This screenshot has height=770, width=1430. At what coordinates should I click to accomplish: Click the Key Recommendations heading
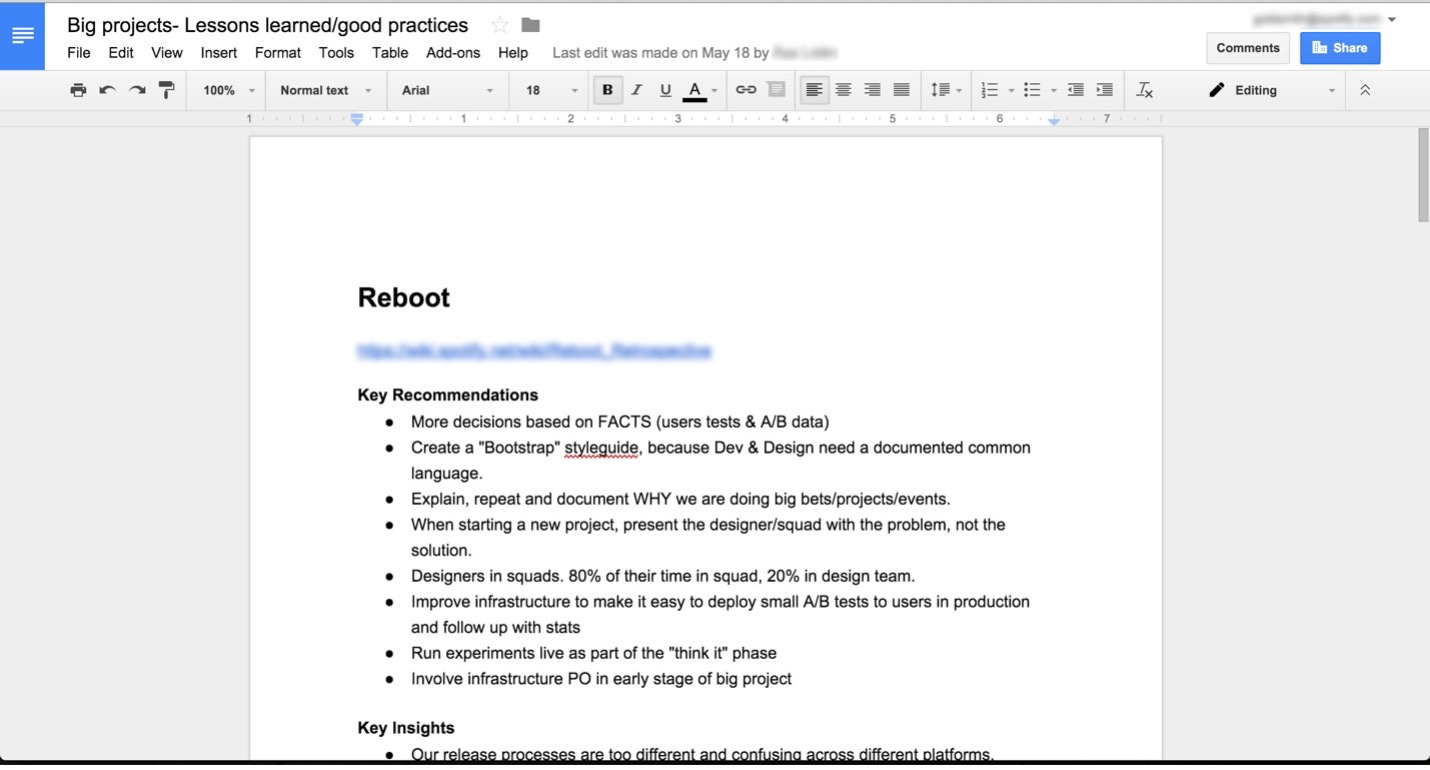pyautogui.click(x=448, y=395)
